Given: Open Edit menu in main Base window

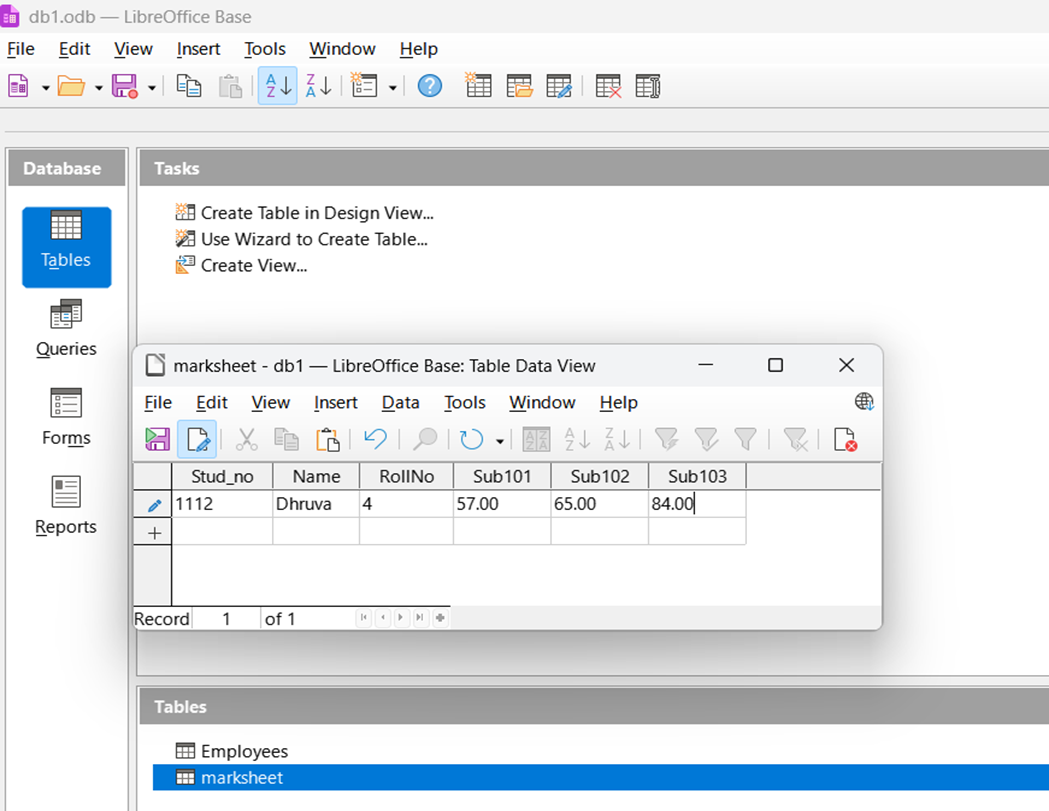Looking at the screenshot, I should coord(74,49).
